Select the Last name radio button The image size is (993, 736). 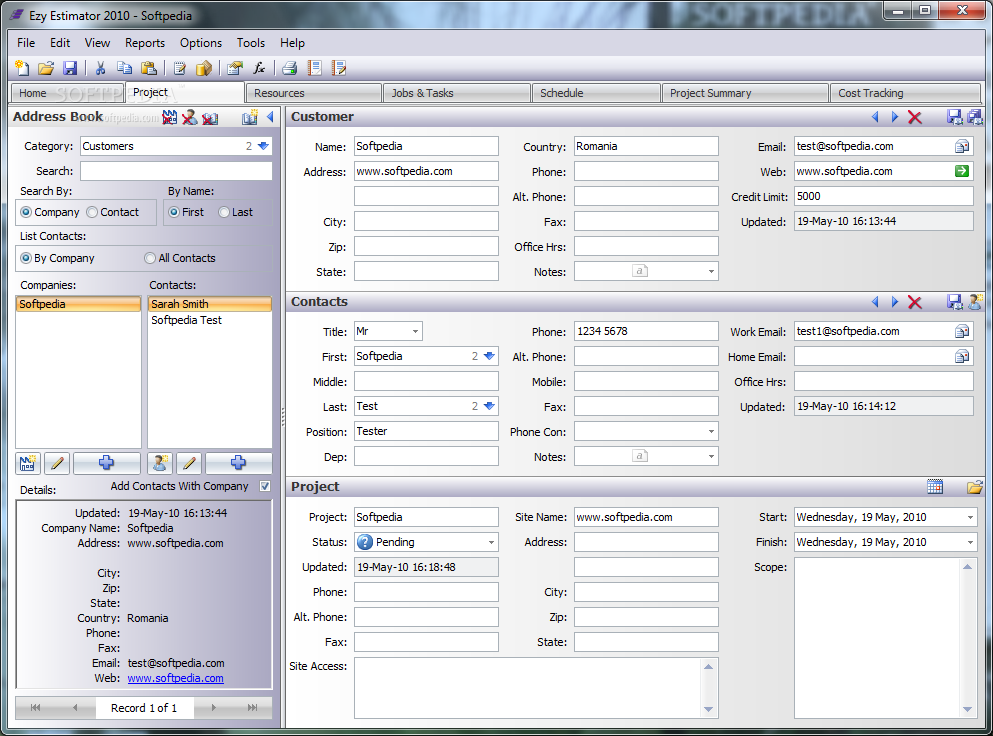pos(224,212)
